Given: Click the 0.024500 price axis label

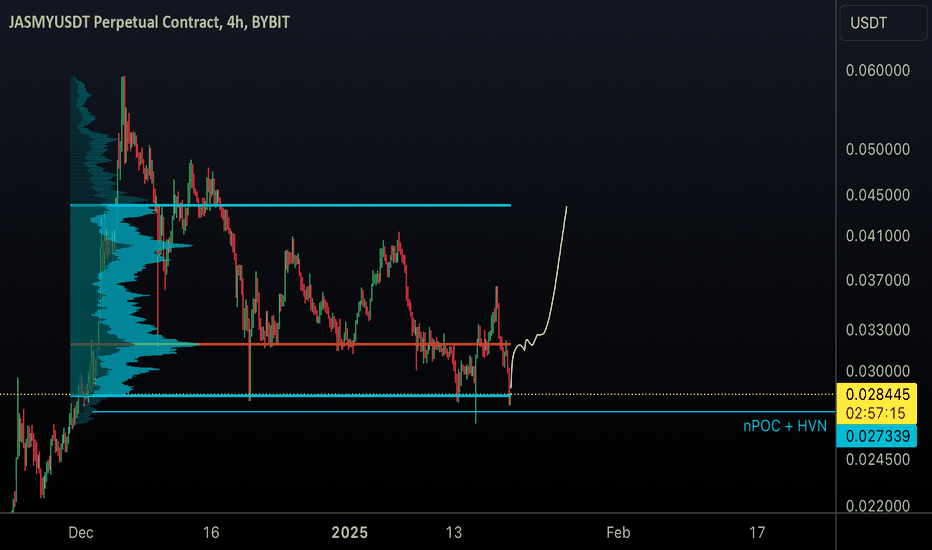Looking at the screenshot, I should [878, 460].
